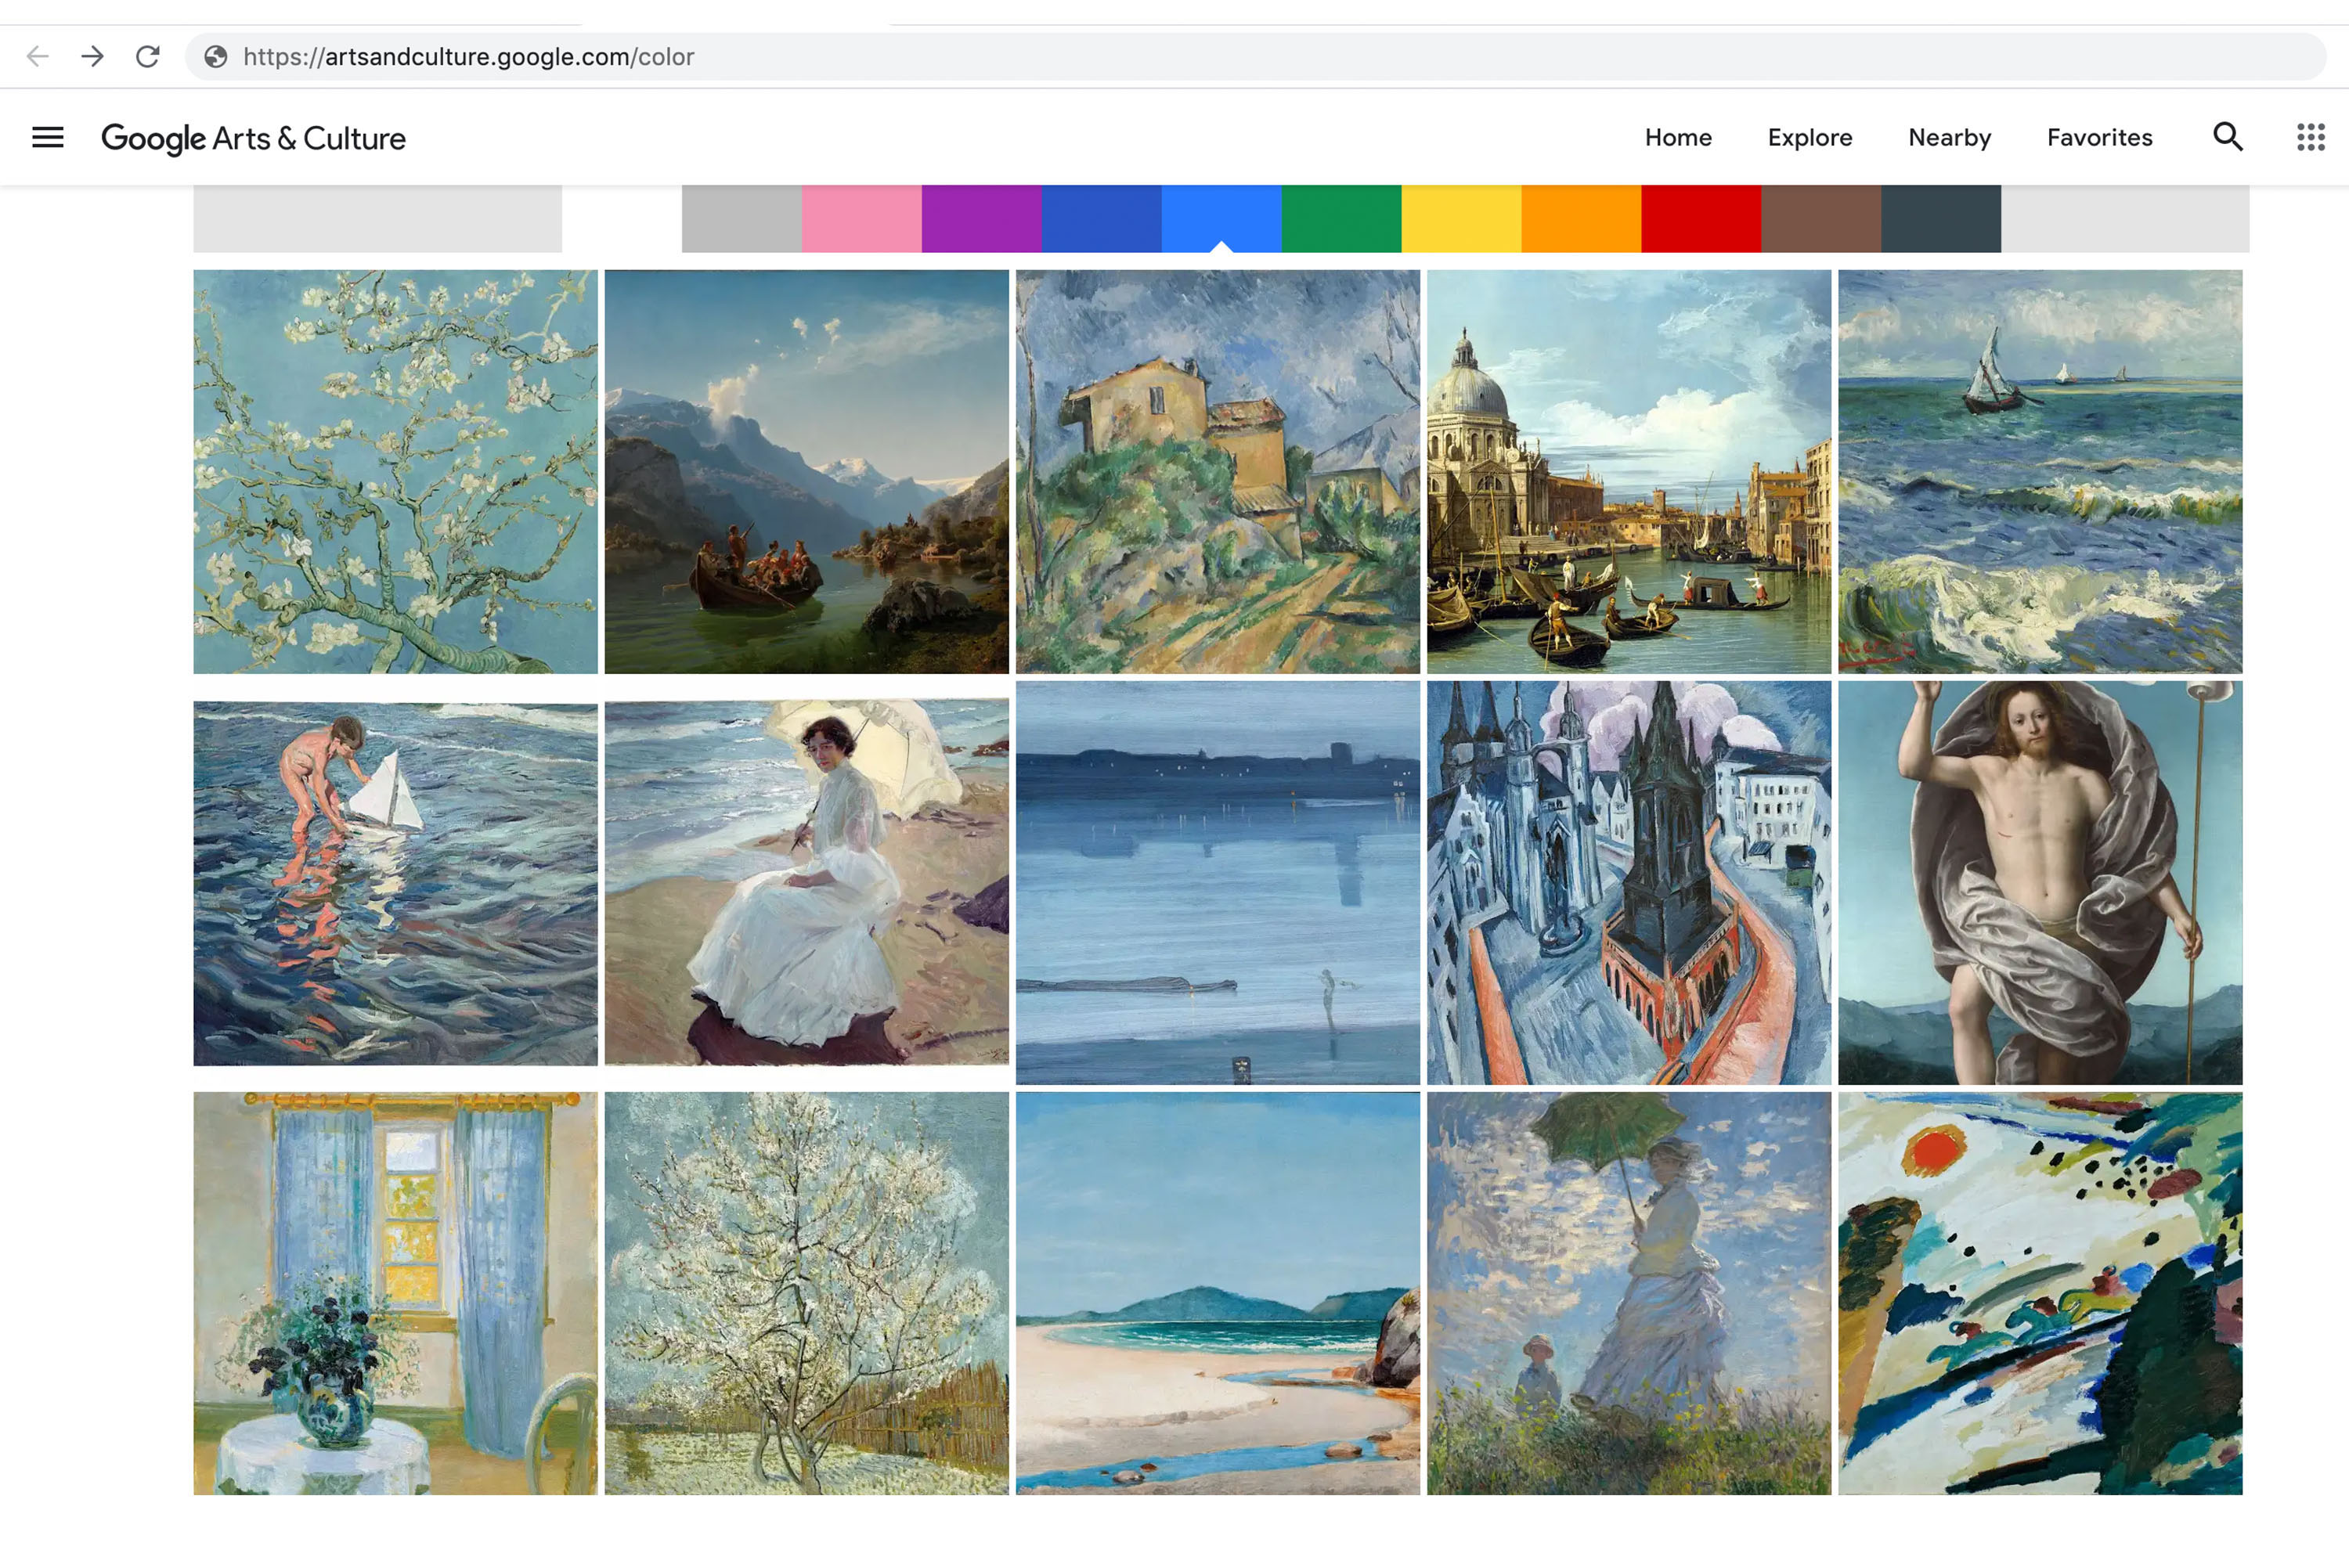Open the Google apps grid
Viewport: 2349px width, 1568px height.
click(x=2310, y=137)
